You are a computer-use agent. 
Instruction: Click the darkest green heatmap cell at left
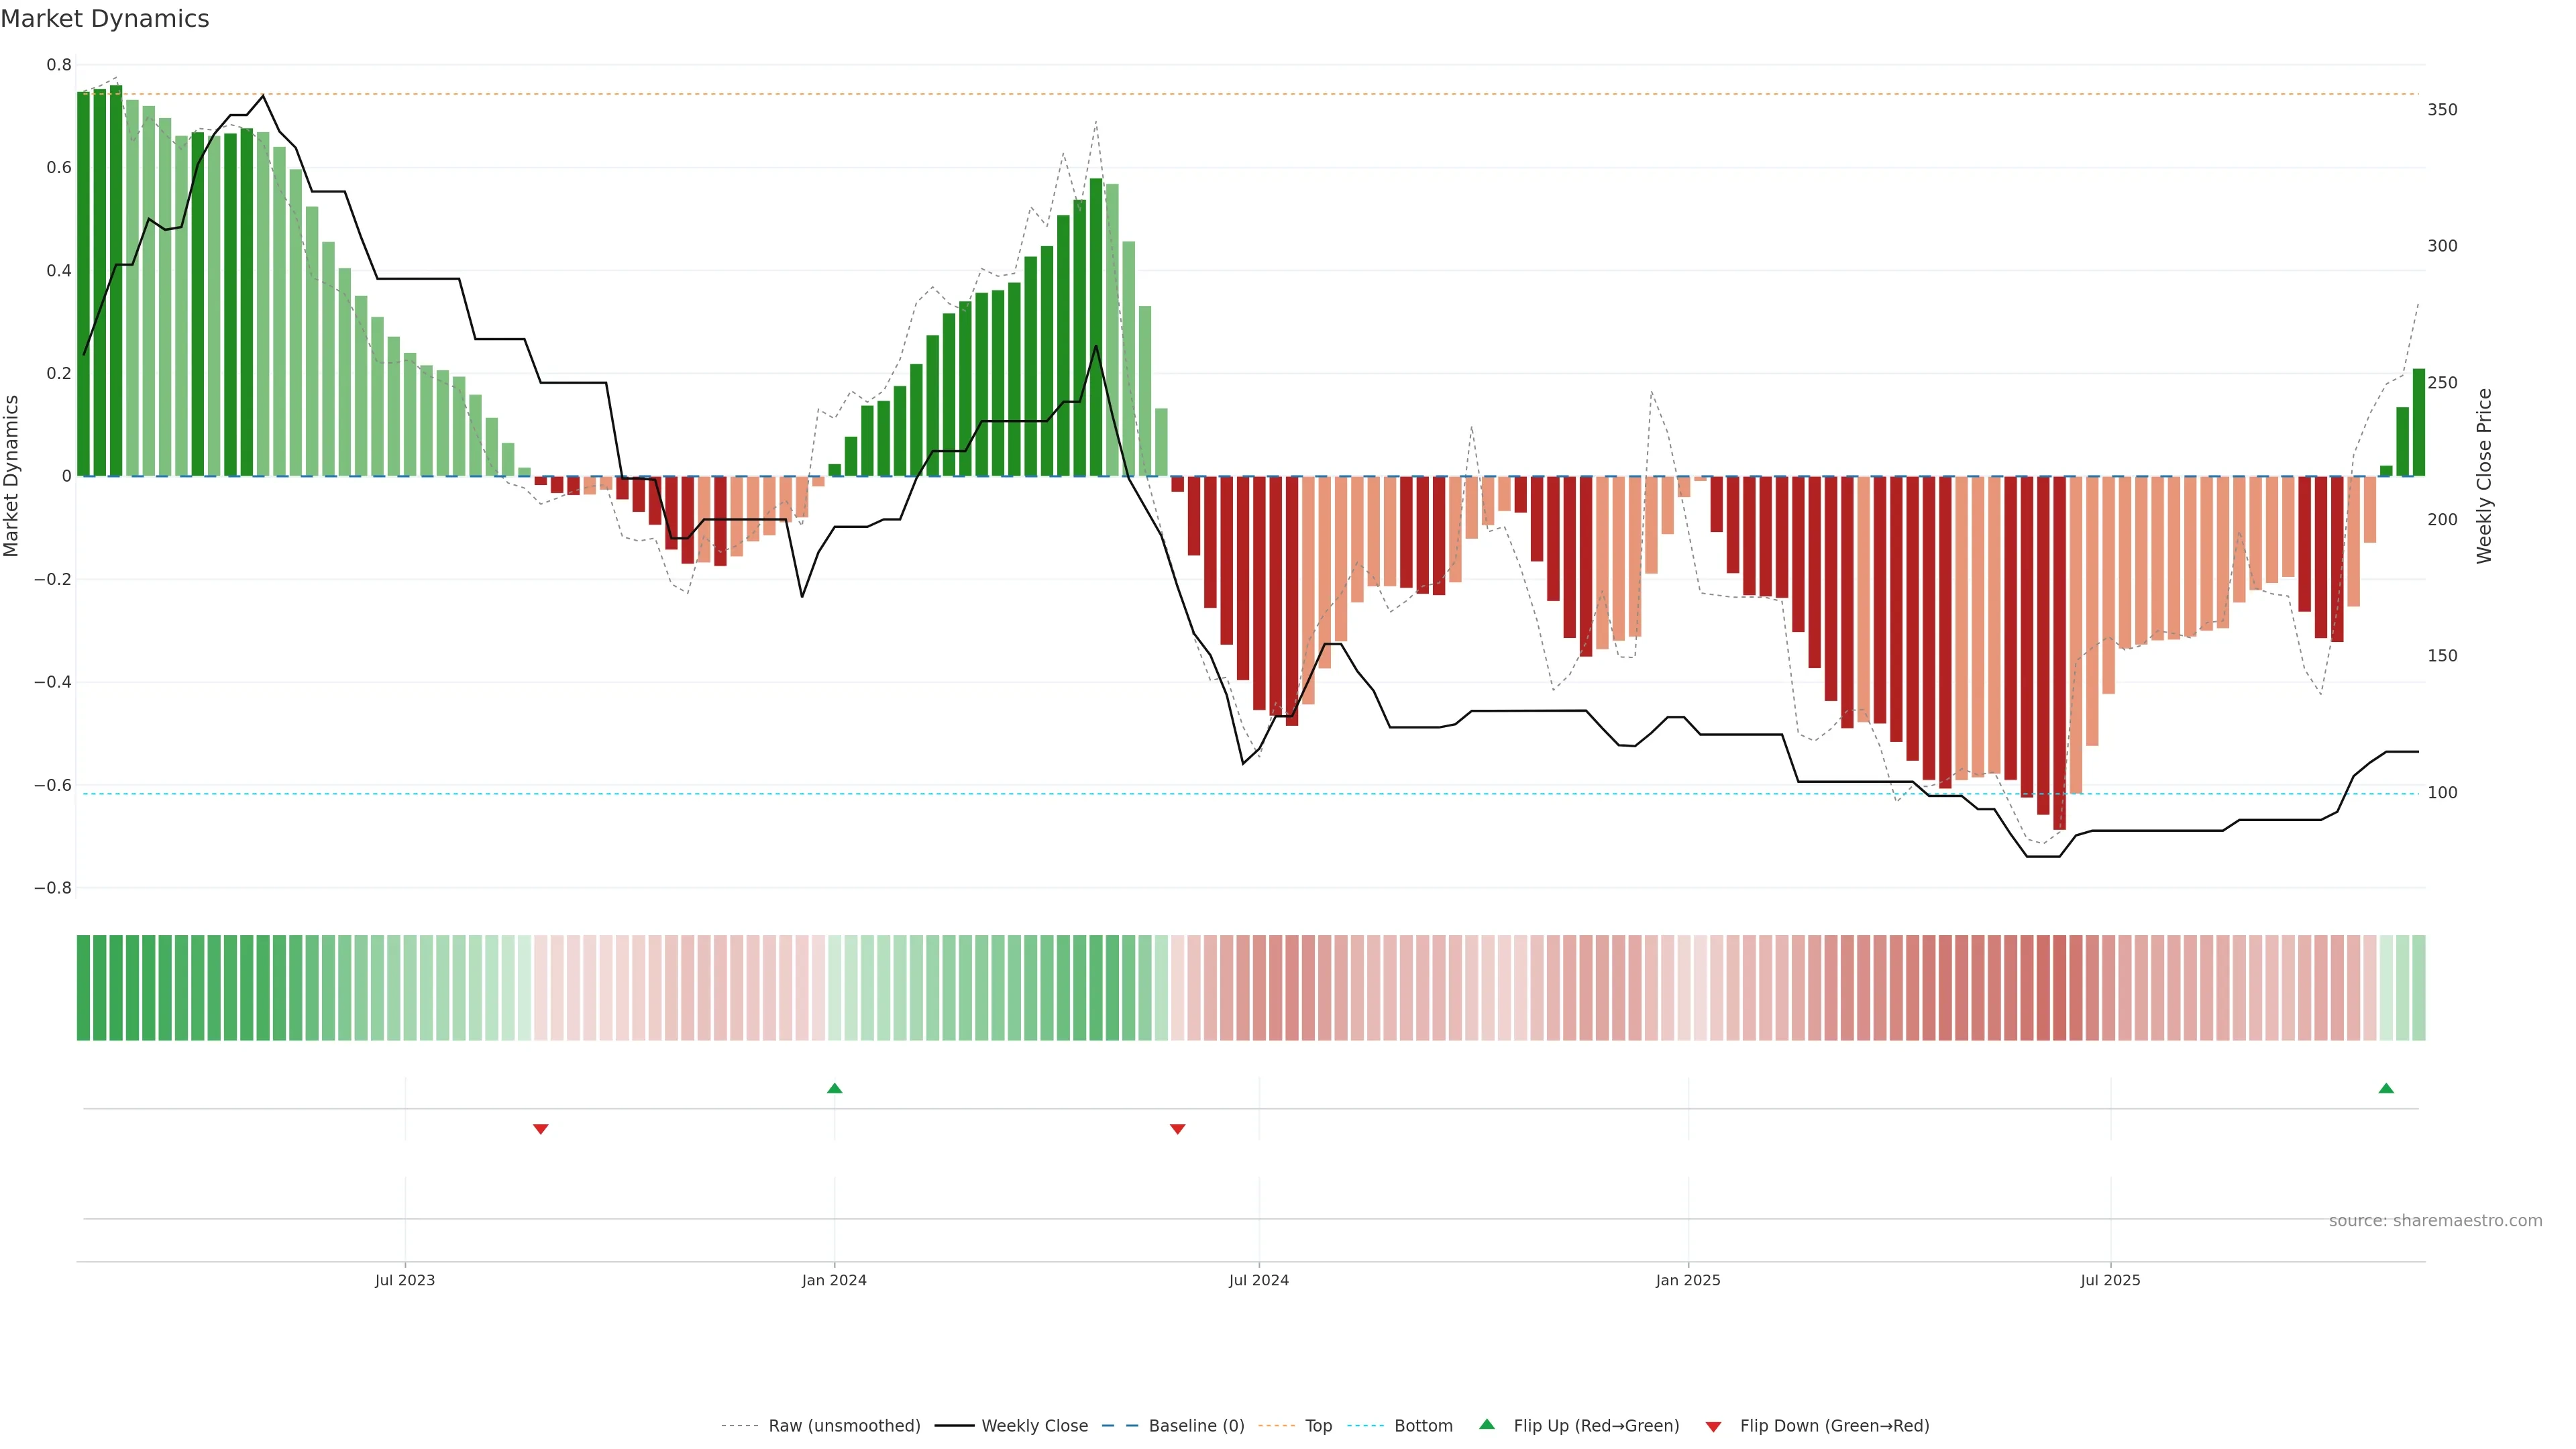84,987
